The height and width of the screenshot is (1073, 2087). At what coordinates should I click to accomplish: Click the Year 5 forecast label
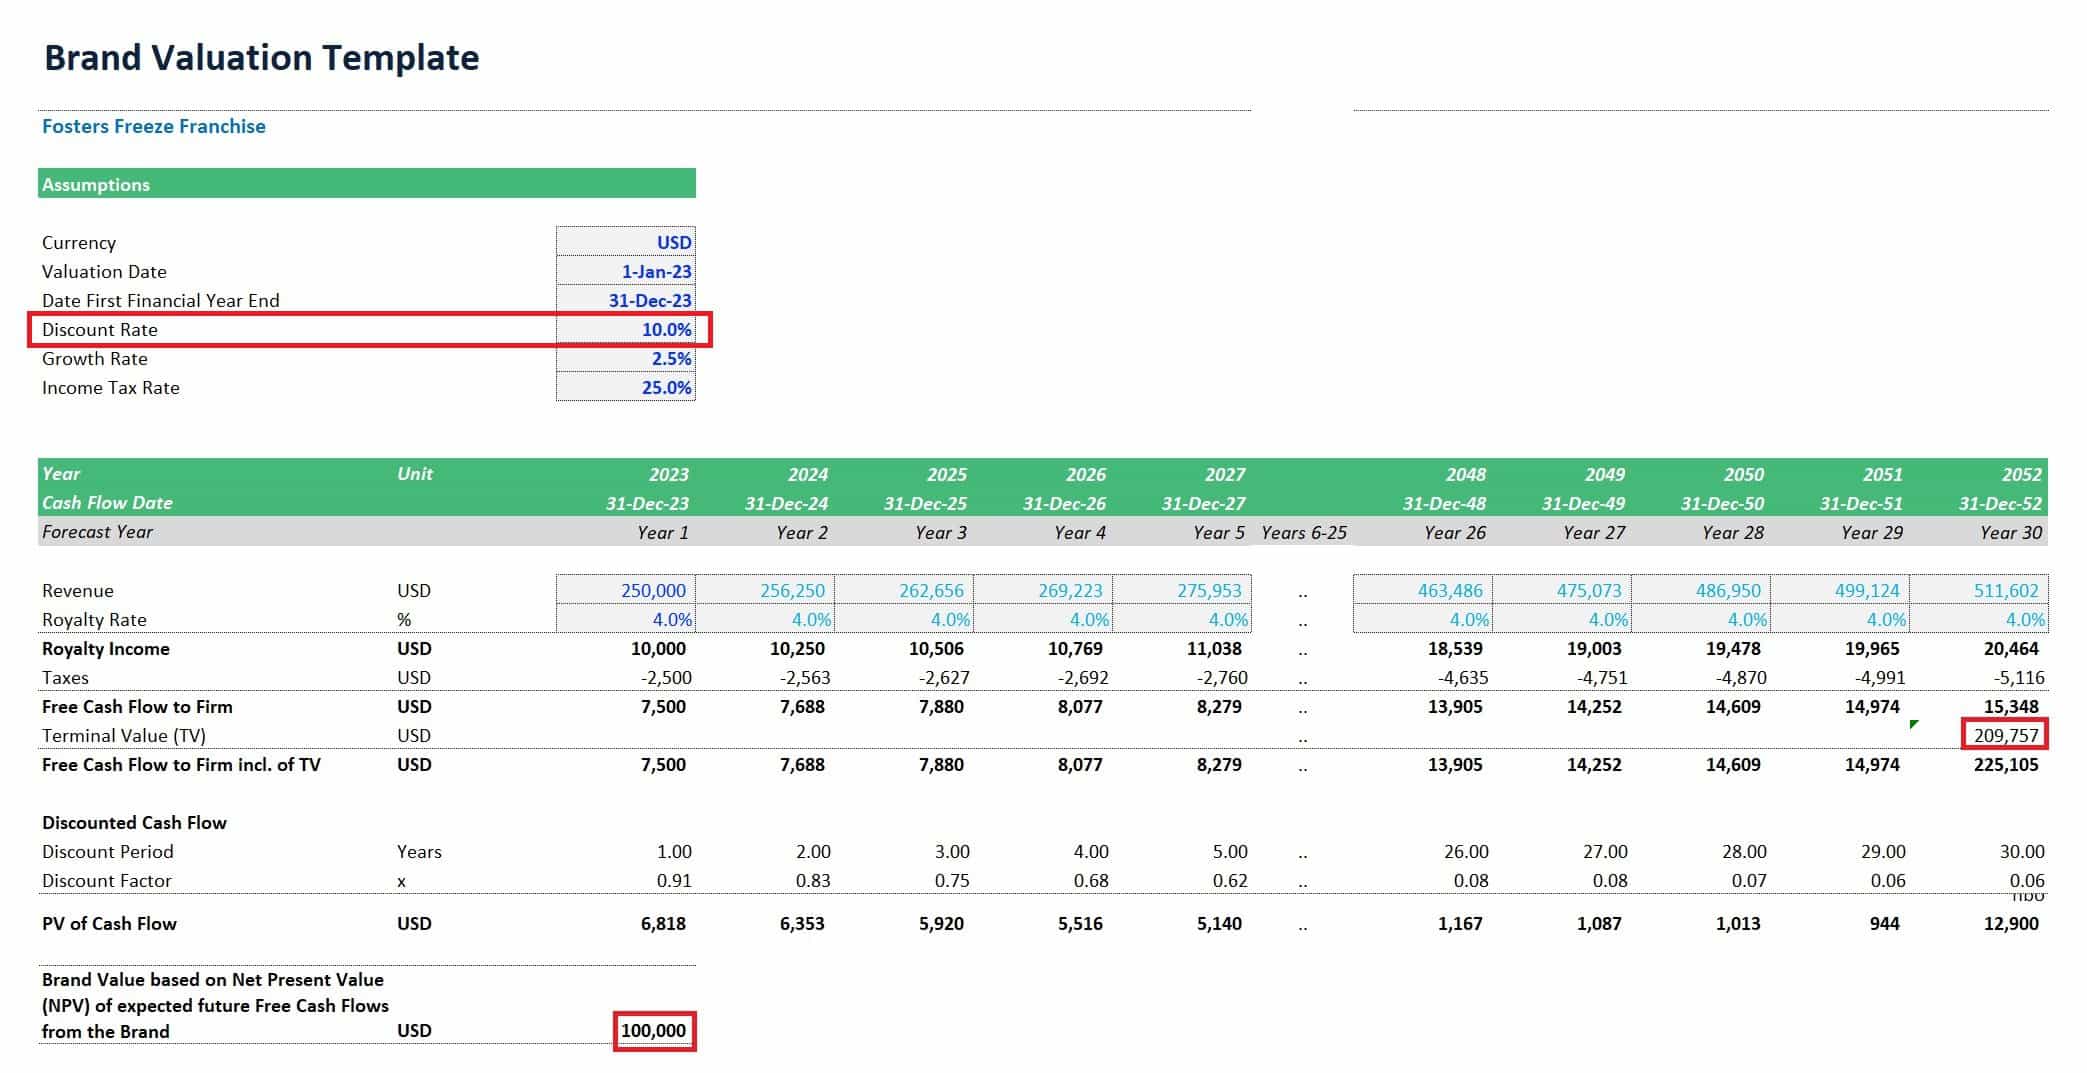[x=1218, y=532]
